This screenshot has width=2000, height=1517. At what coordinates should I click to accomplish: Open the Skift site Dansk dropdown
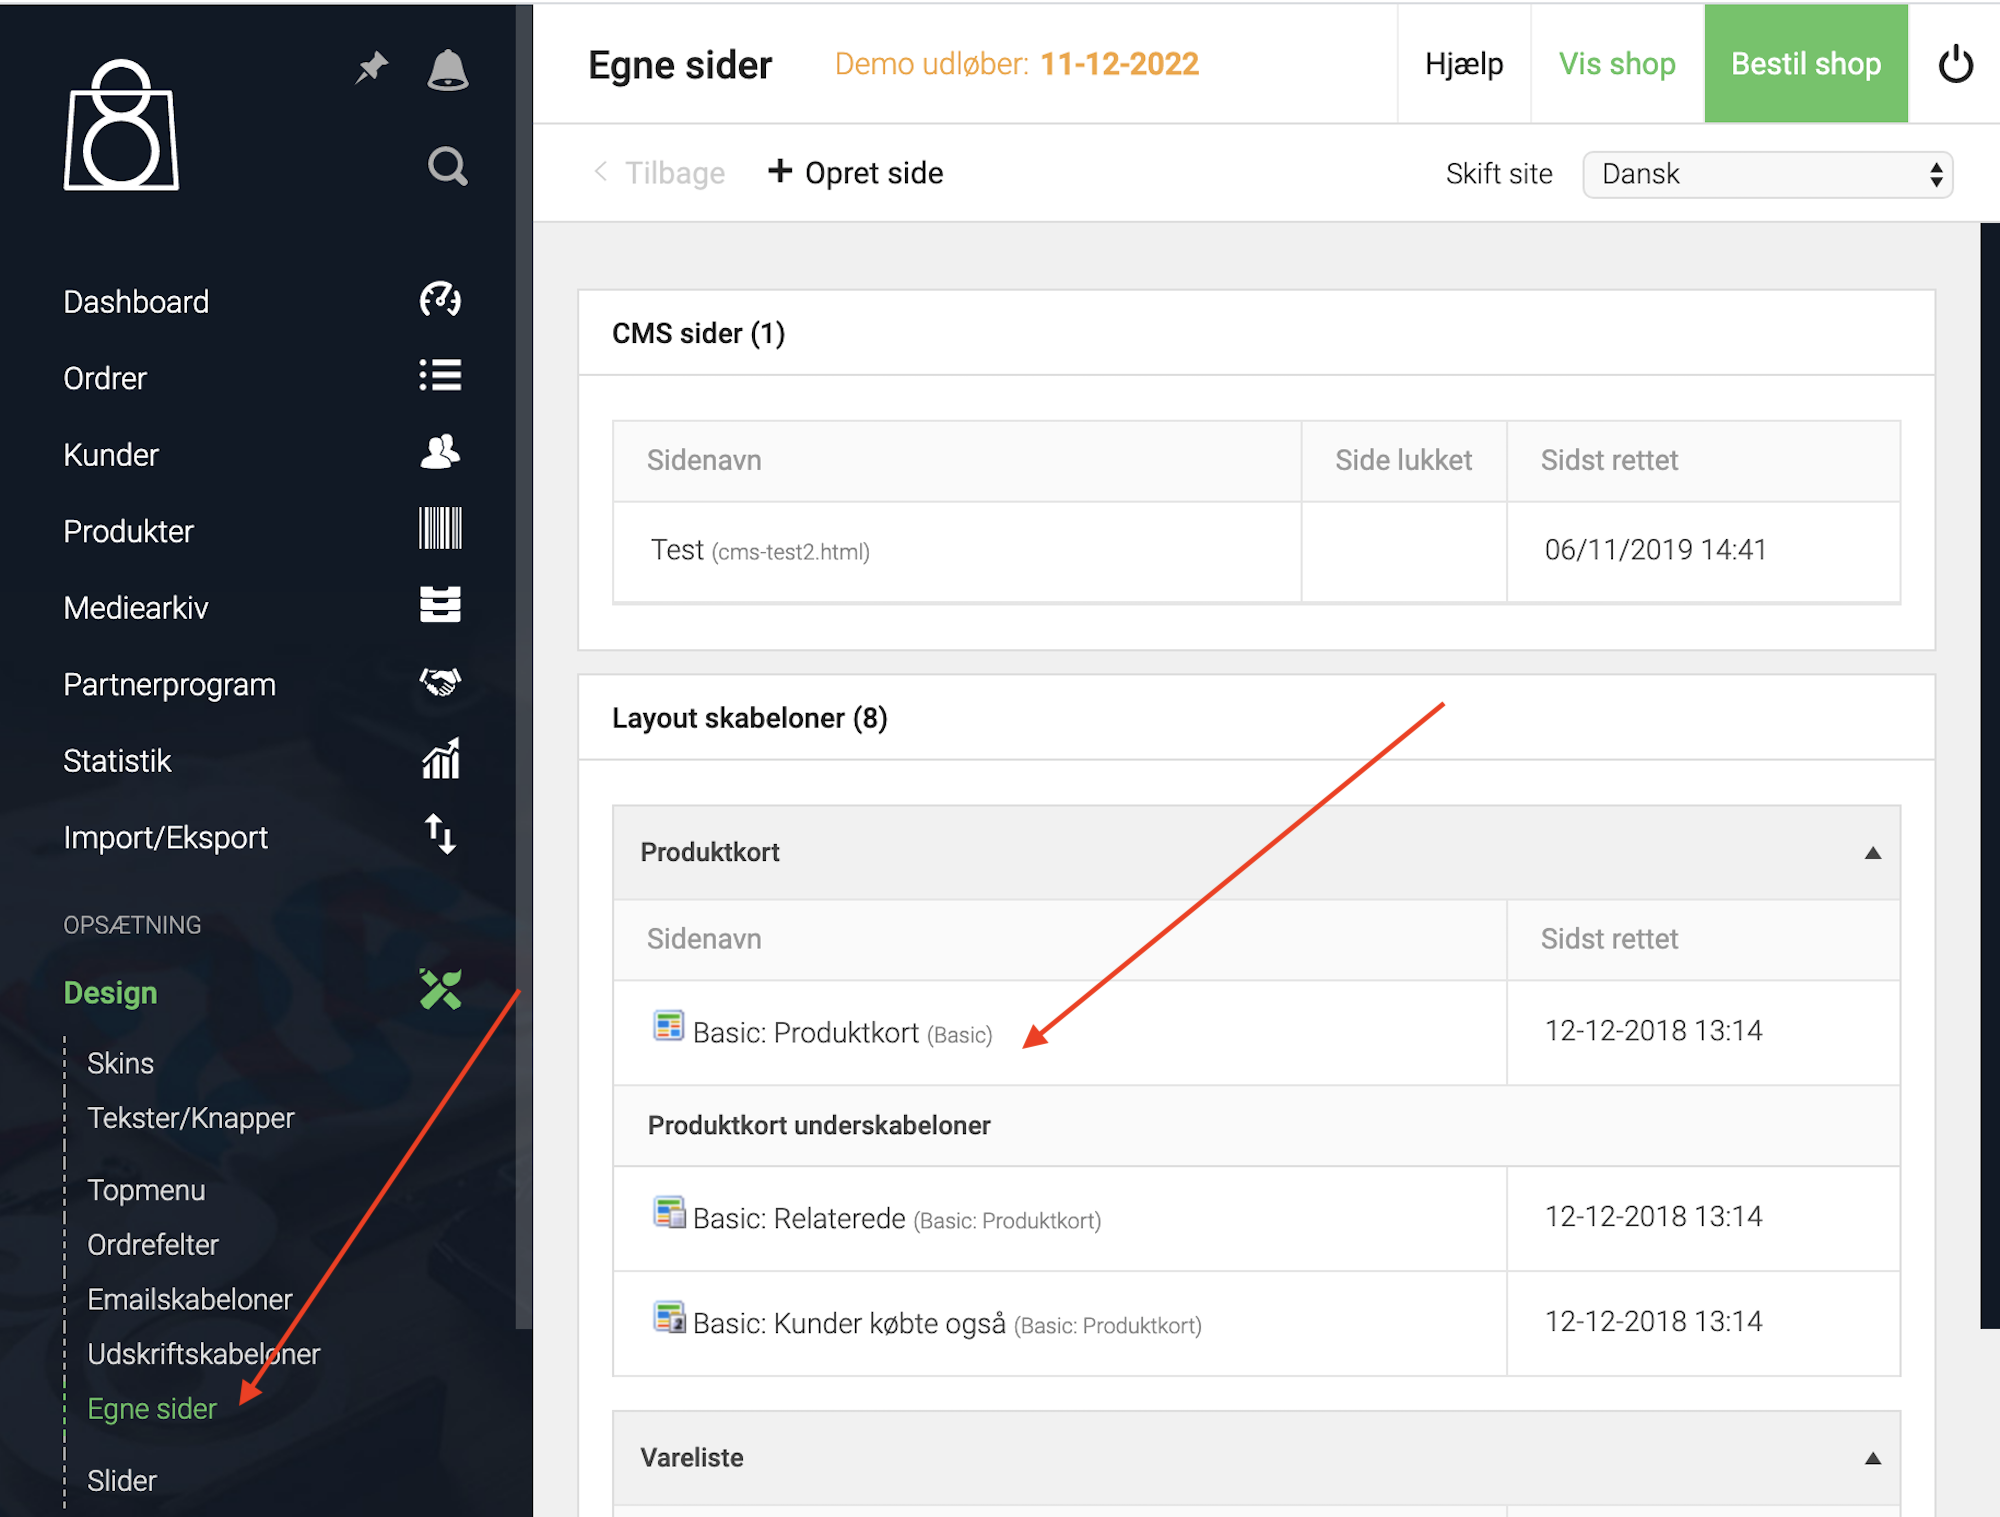[x=1767, y=174]
